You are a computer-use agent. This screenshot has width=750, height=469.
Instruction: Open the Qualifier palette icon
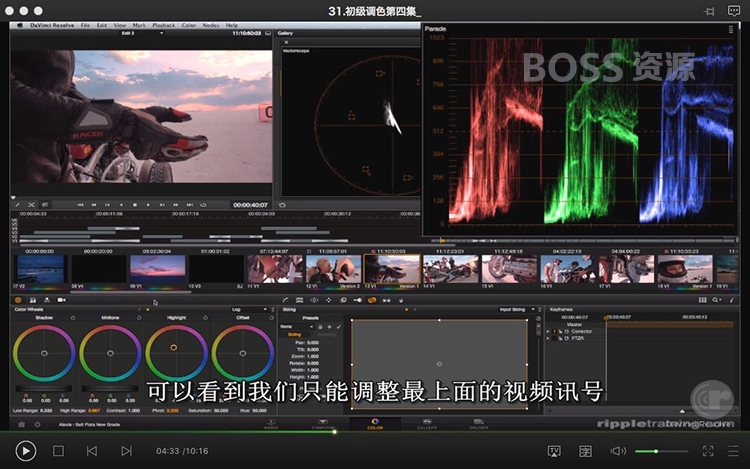pyautogui.click(x=299, y=300)
